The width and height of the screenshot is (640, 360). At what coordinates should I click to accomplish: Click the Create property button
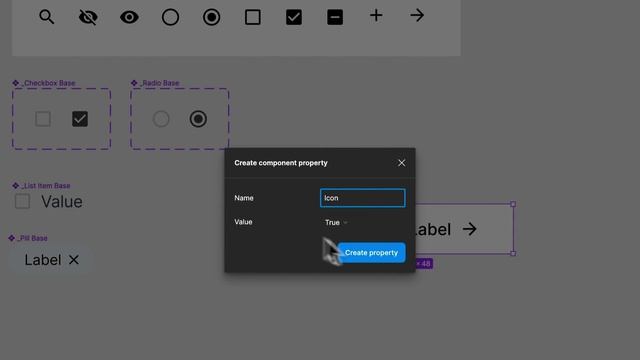click(371, 253)
